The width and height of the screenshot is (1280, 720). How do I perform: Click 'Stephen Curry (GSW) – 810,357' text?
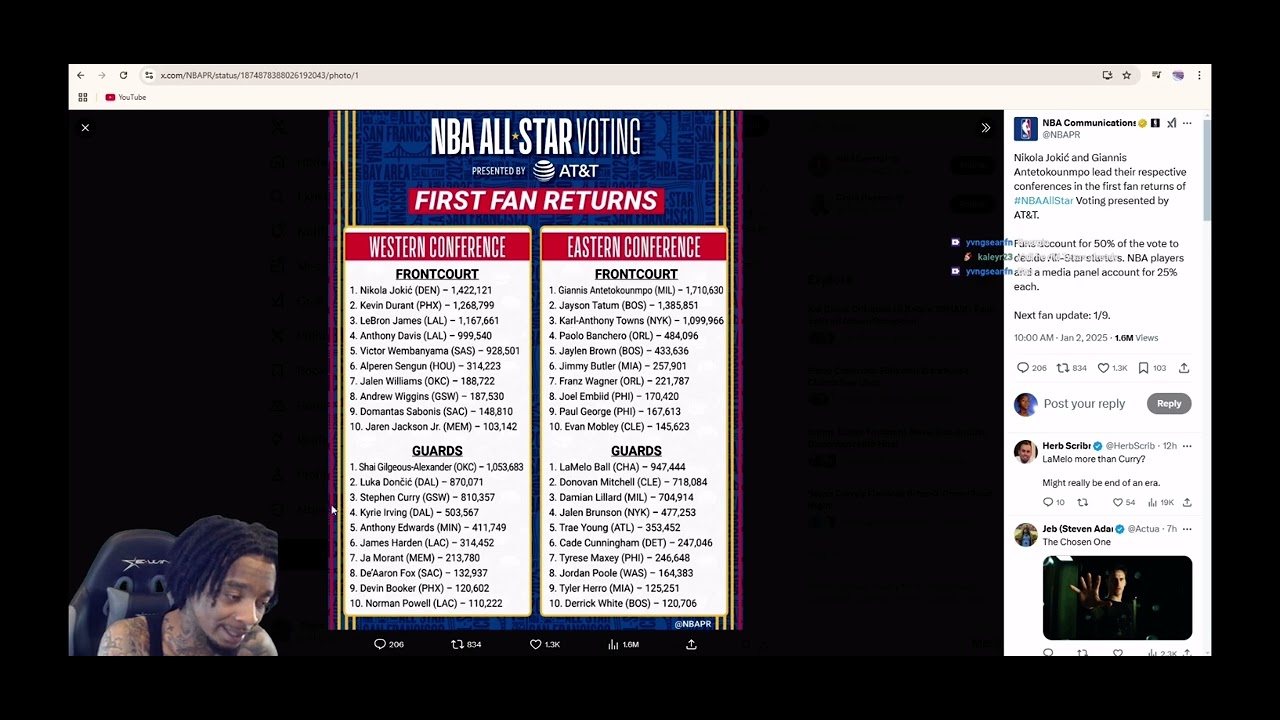click(x=422, y=497)
